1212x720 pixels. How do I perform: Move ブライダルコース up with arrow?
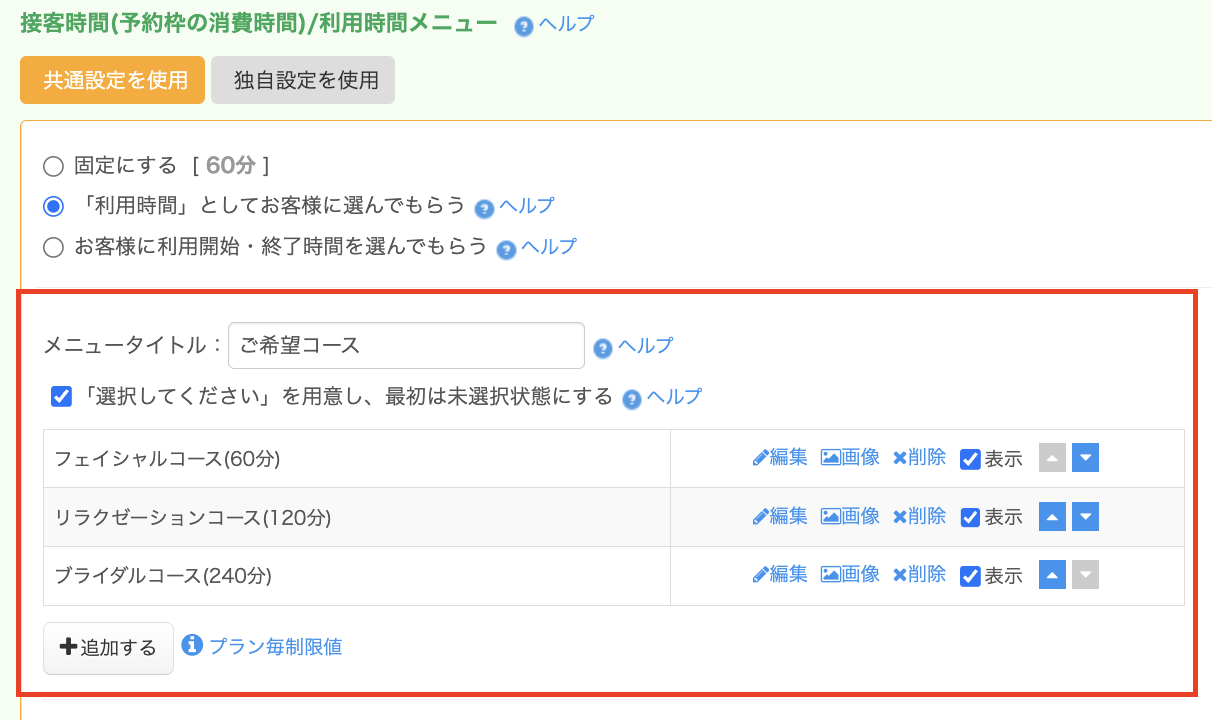click(1052, 575)
